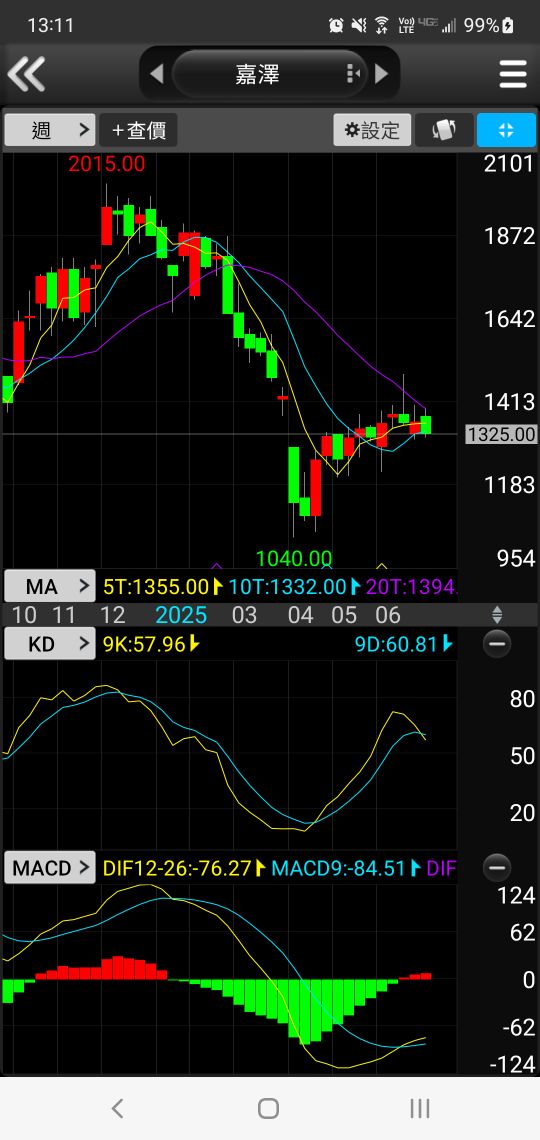Tap the Android home navigation button
Viewport: 540px width, 1140px height.
coord(269,1109)
